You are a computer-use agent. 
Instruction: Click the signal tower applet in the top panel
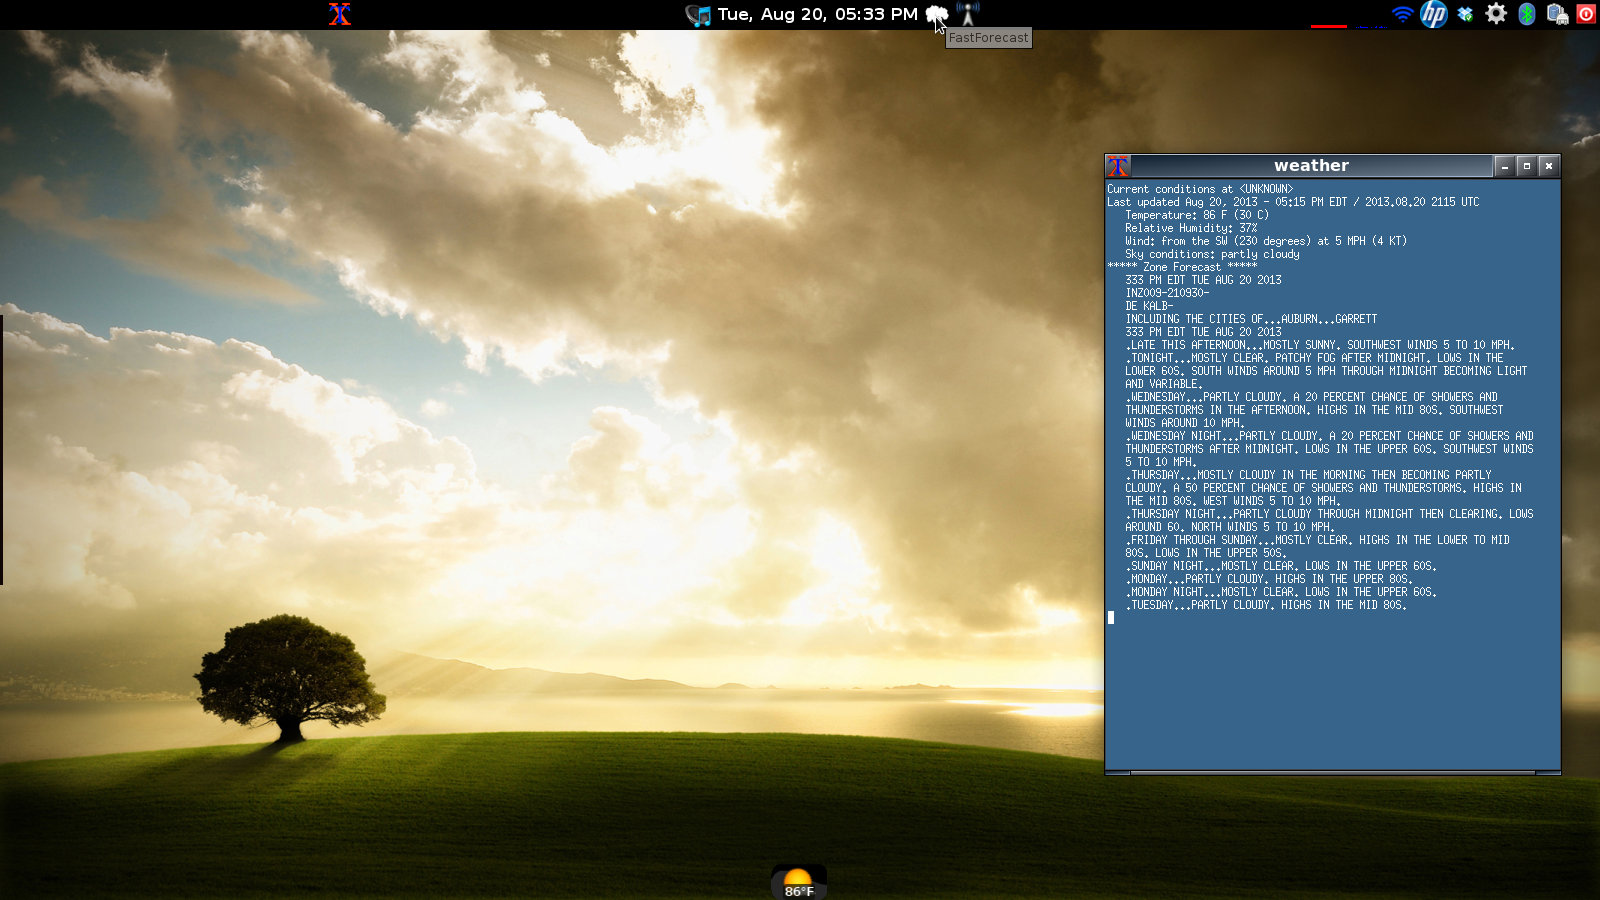(968, 12)
